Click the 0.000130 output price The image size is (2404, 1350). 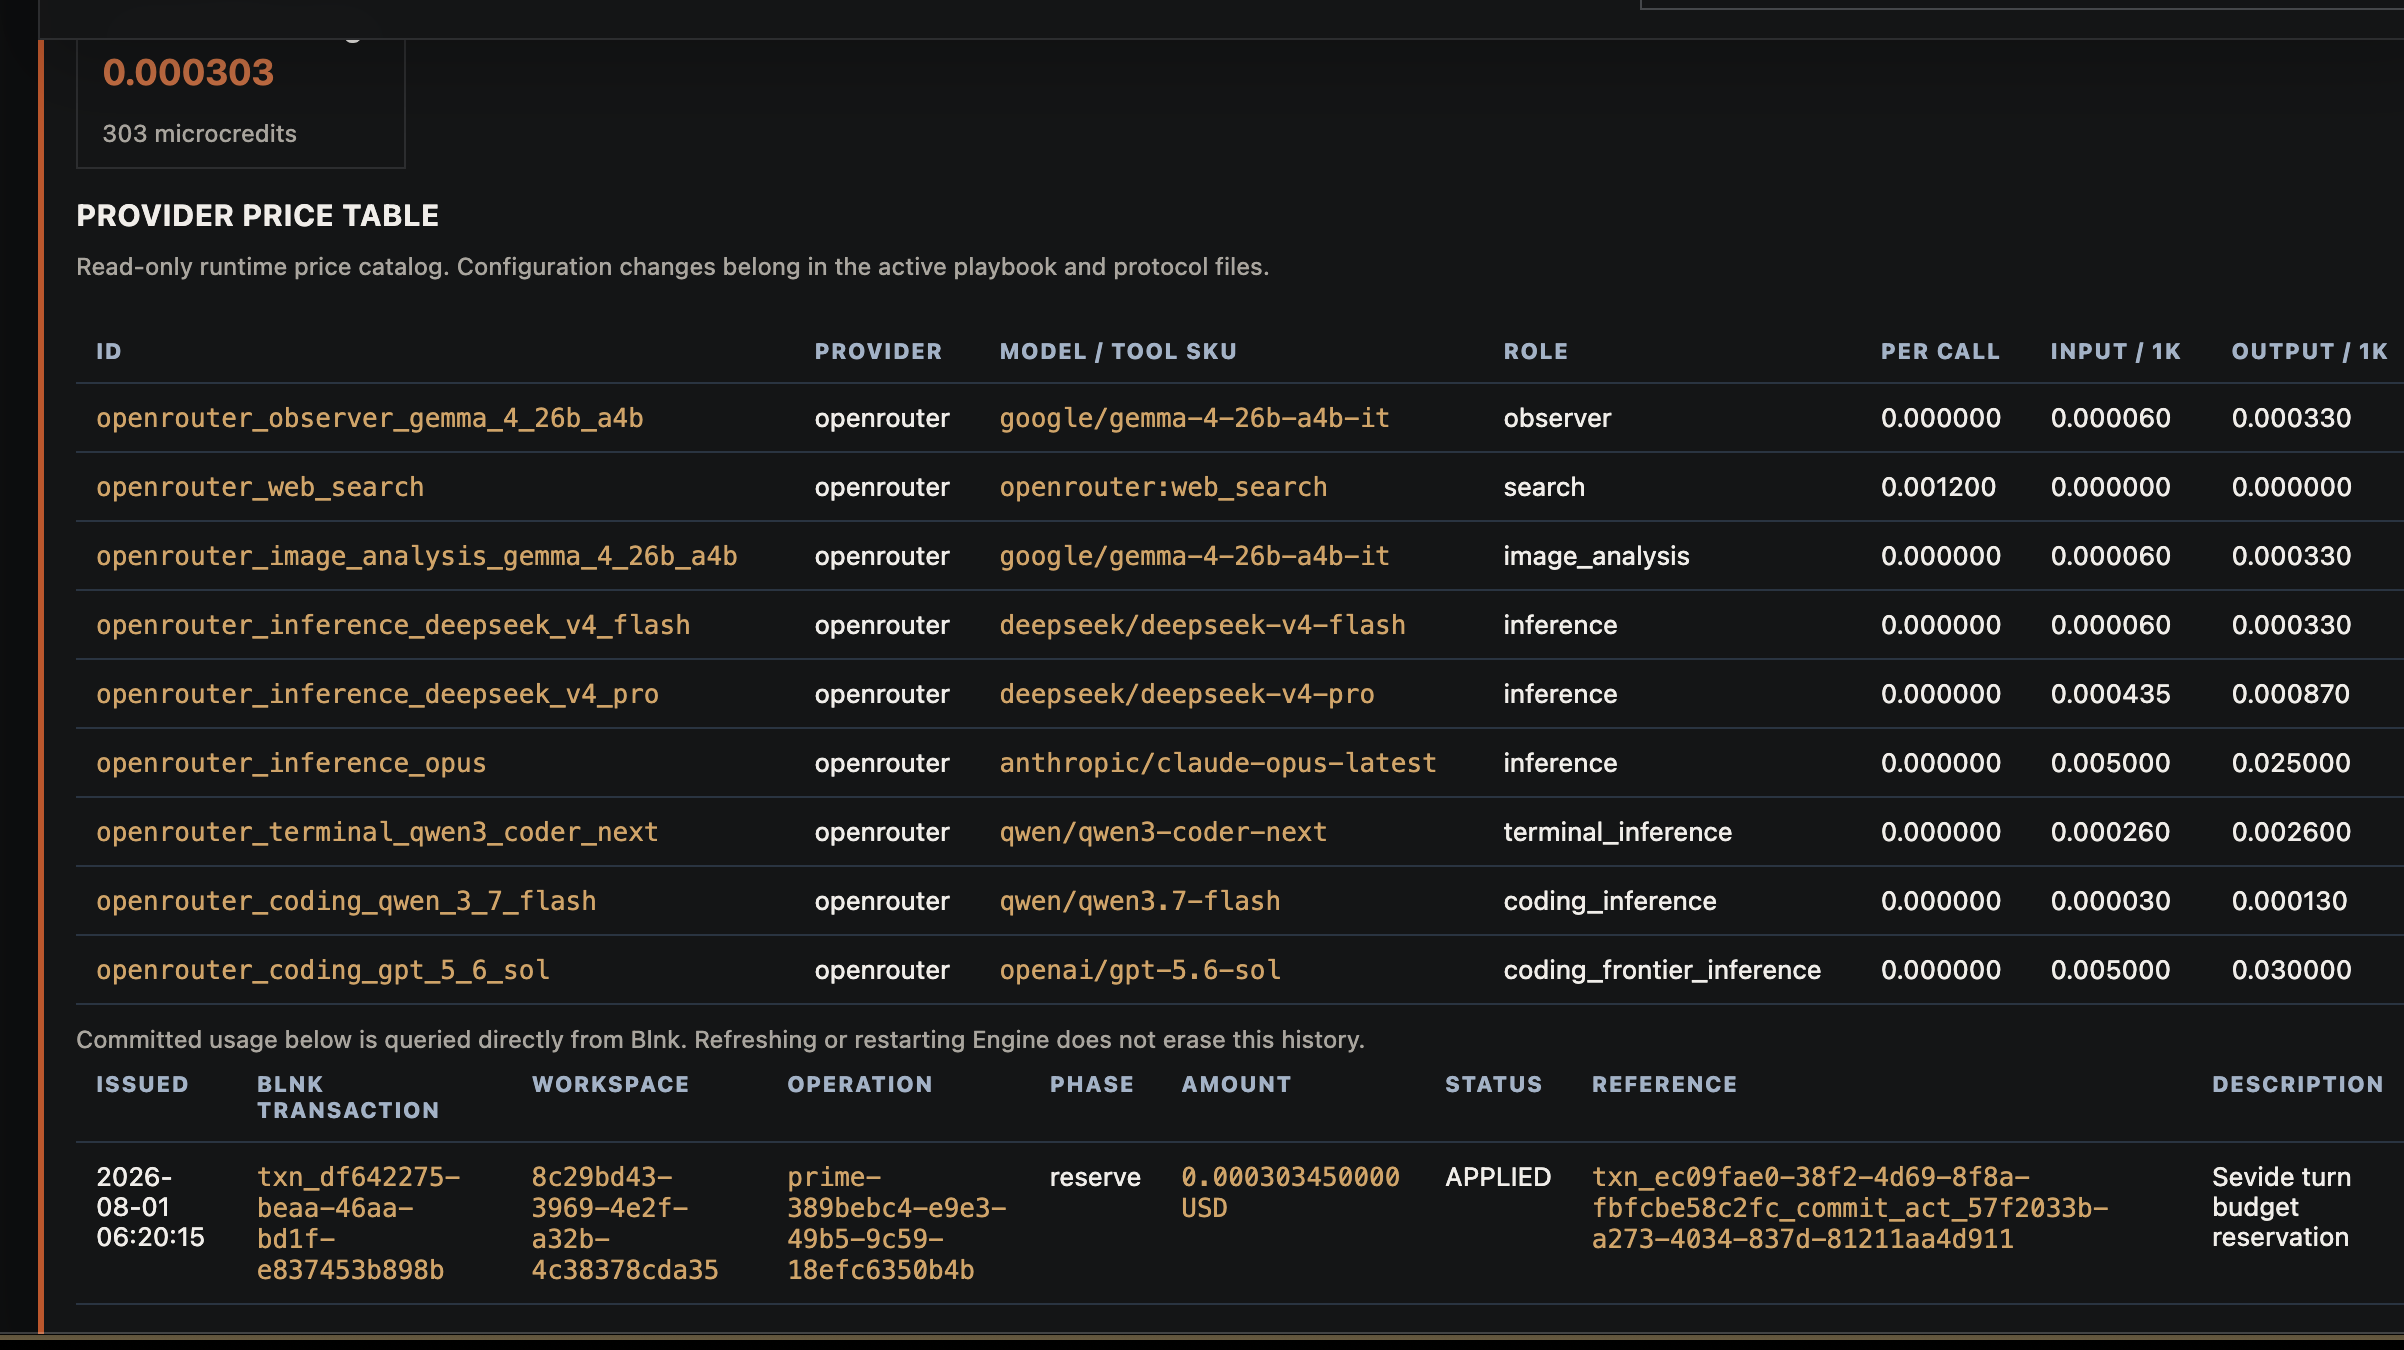coord(2289,901)
